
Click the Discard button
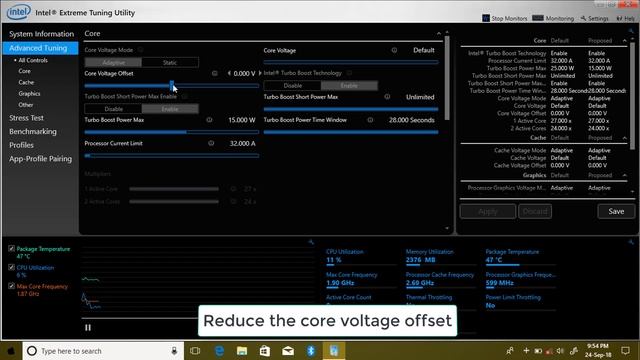(x=535, y=211)
